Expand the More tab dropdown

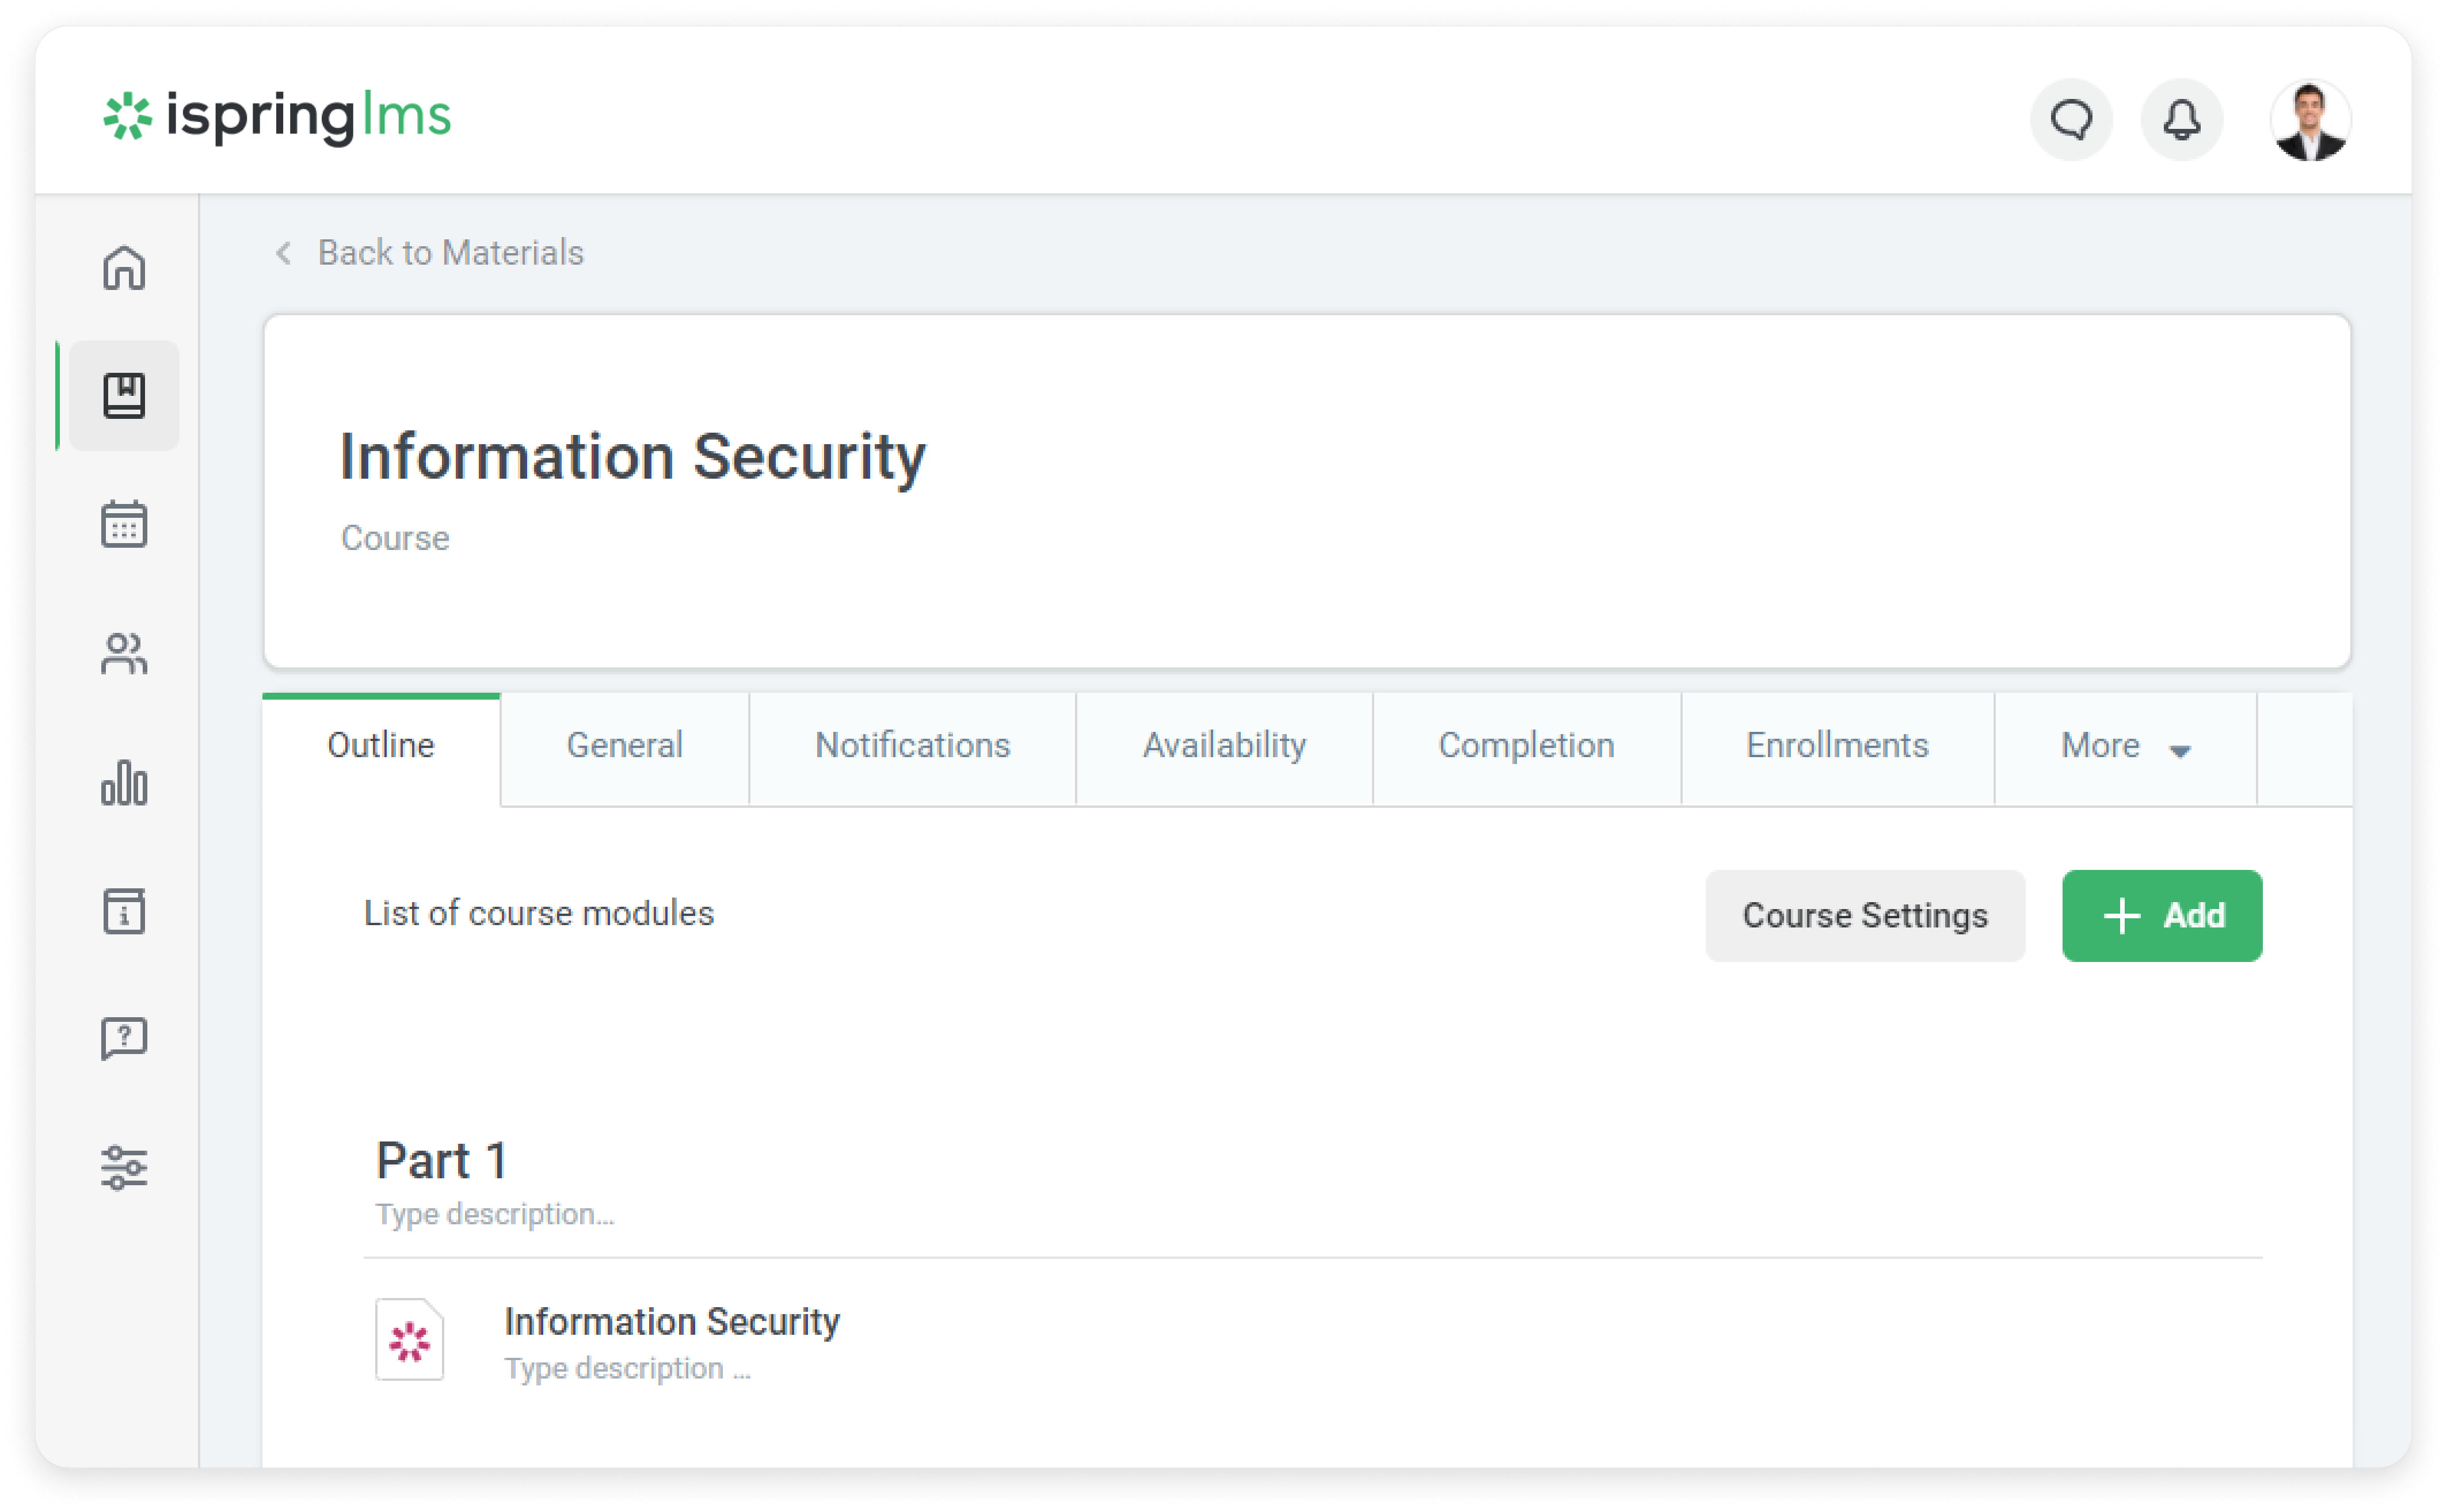(2125, 746)
